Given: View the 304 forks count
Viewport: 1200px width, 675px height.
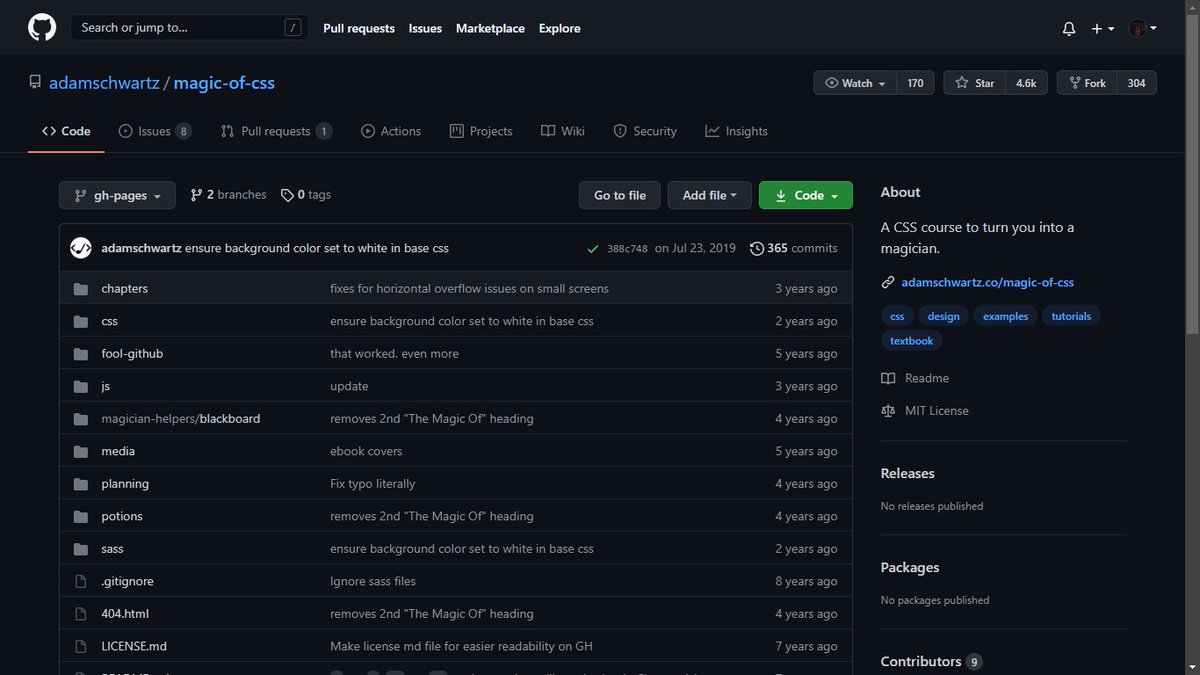Looking at the screenshot, I should [1137, 83].
